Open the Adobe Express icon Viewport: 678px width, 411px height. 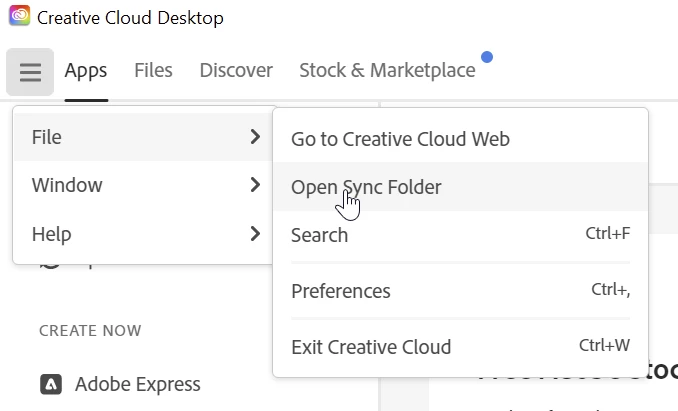[x=51, y=384]
